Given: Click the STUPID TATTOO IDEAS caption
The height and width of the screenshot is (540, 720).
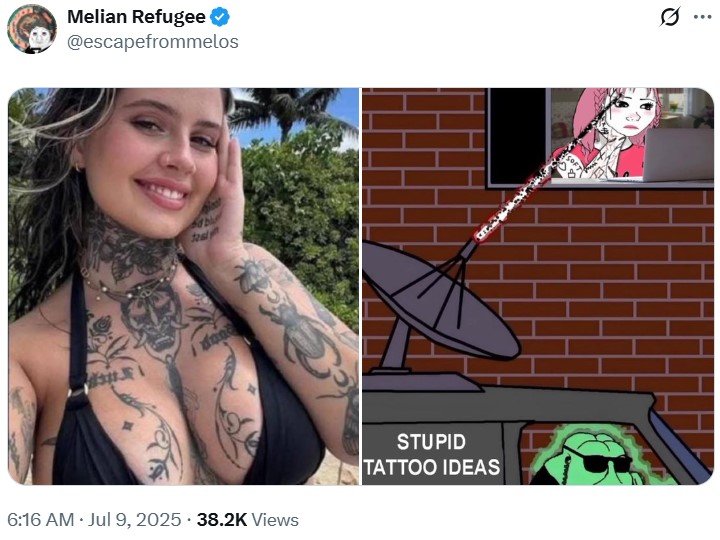Looking at the screenshot, I should coord(432,455).
